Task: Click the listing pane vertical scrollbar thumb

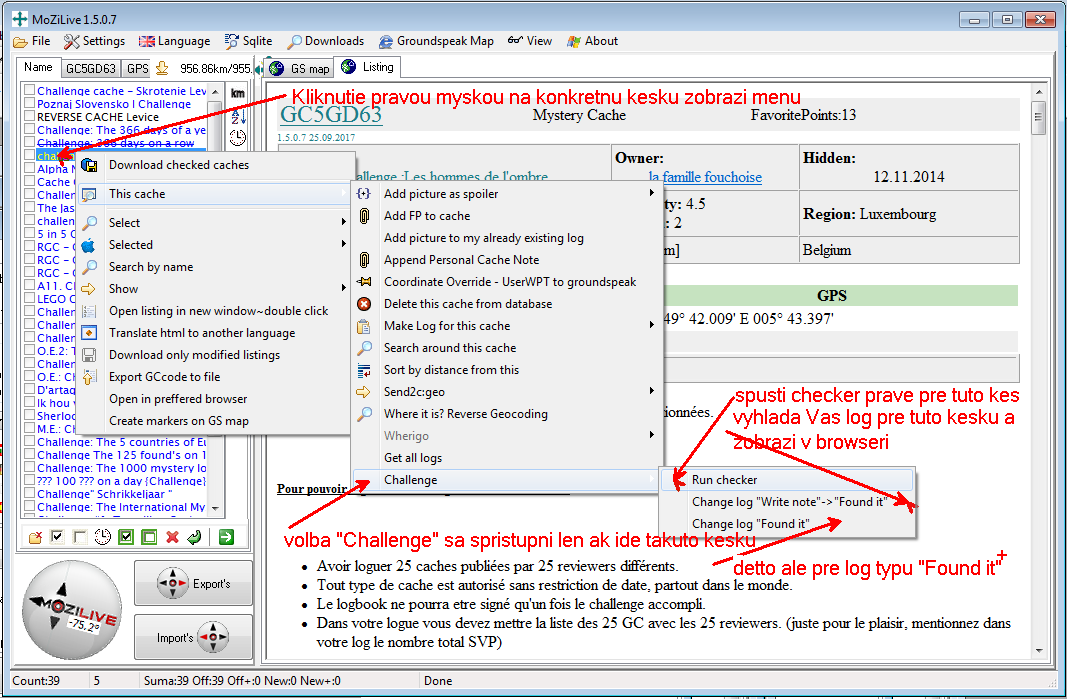Action: click(1038, 118)
